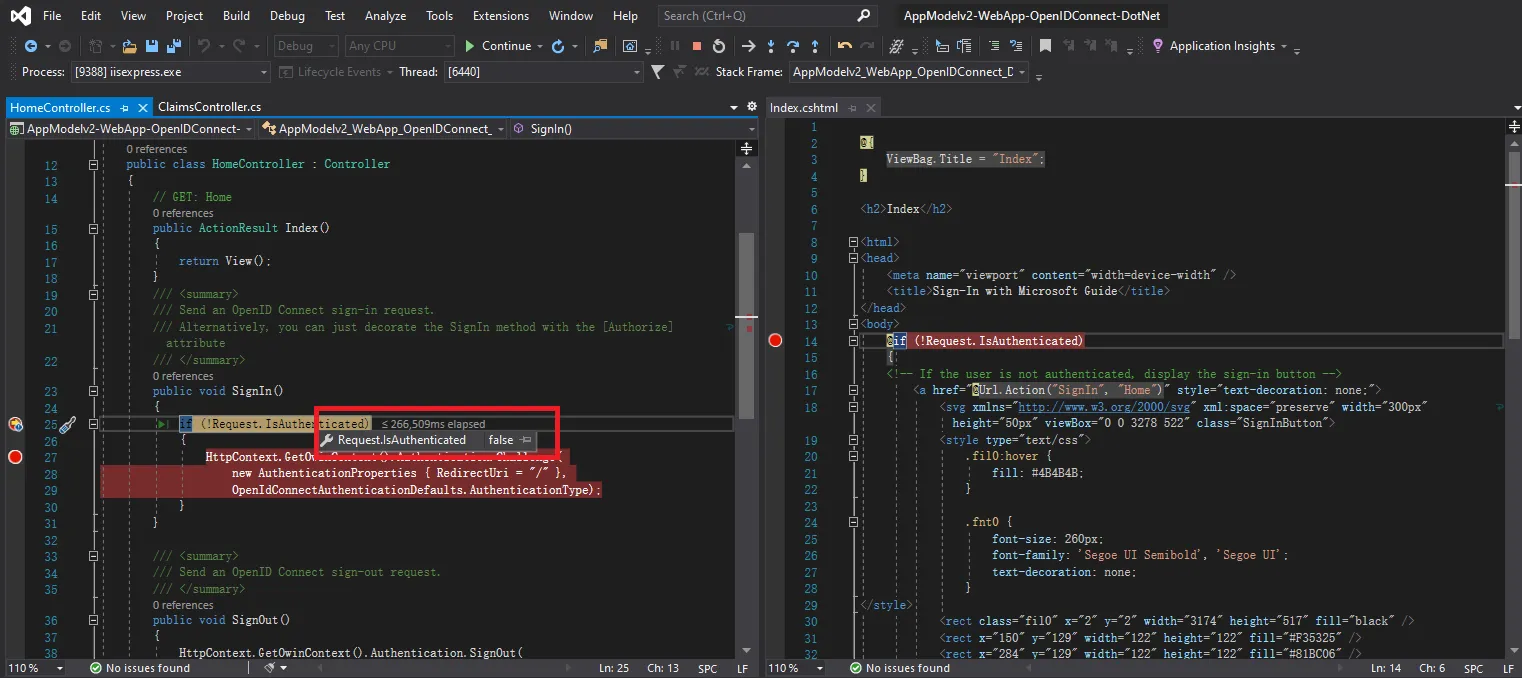Toggle the breakpoint on line 27

(x=15, y=457)
